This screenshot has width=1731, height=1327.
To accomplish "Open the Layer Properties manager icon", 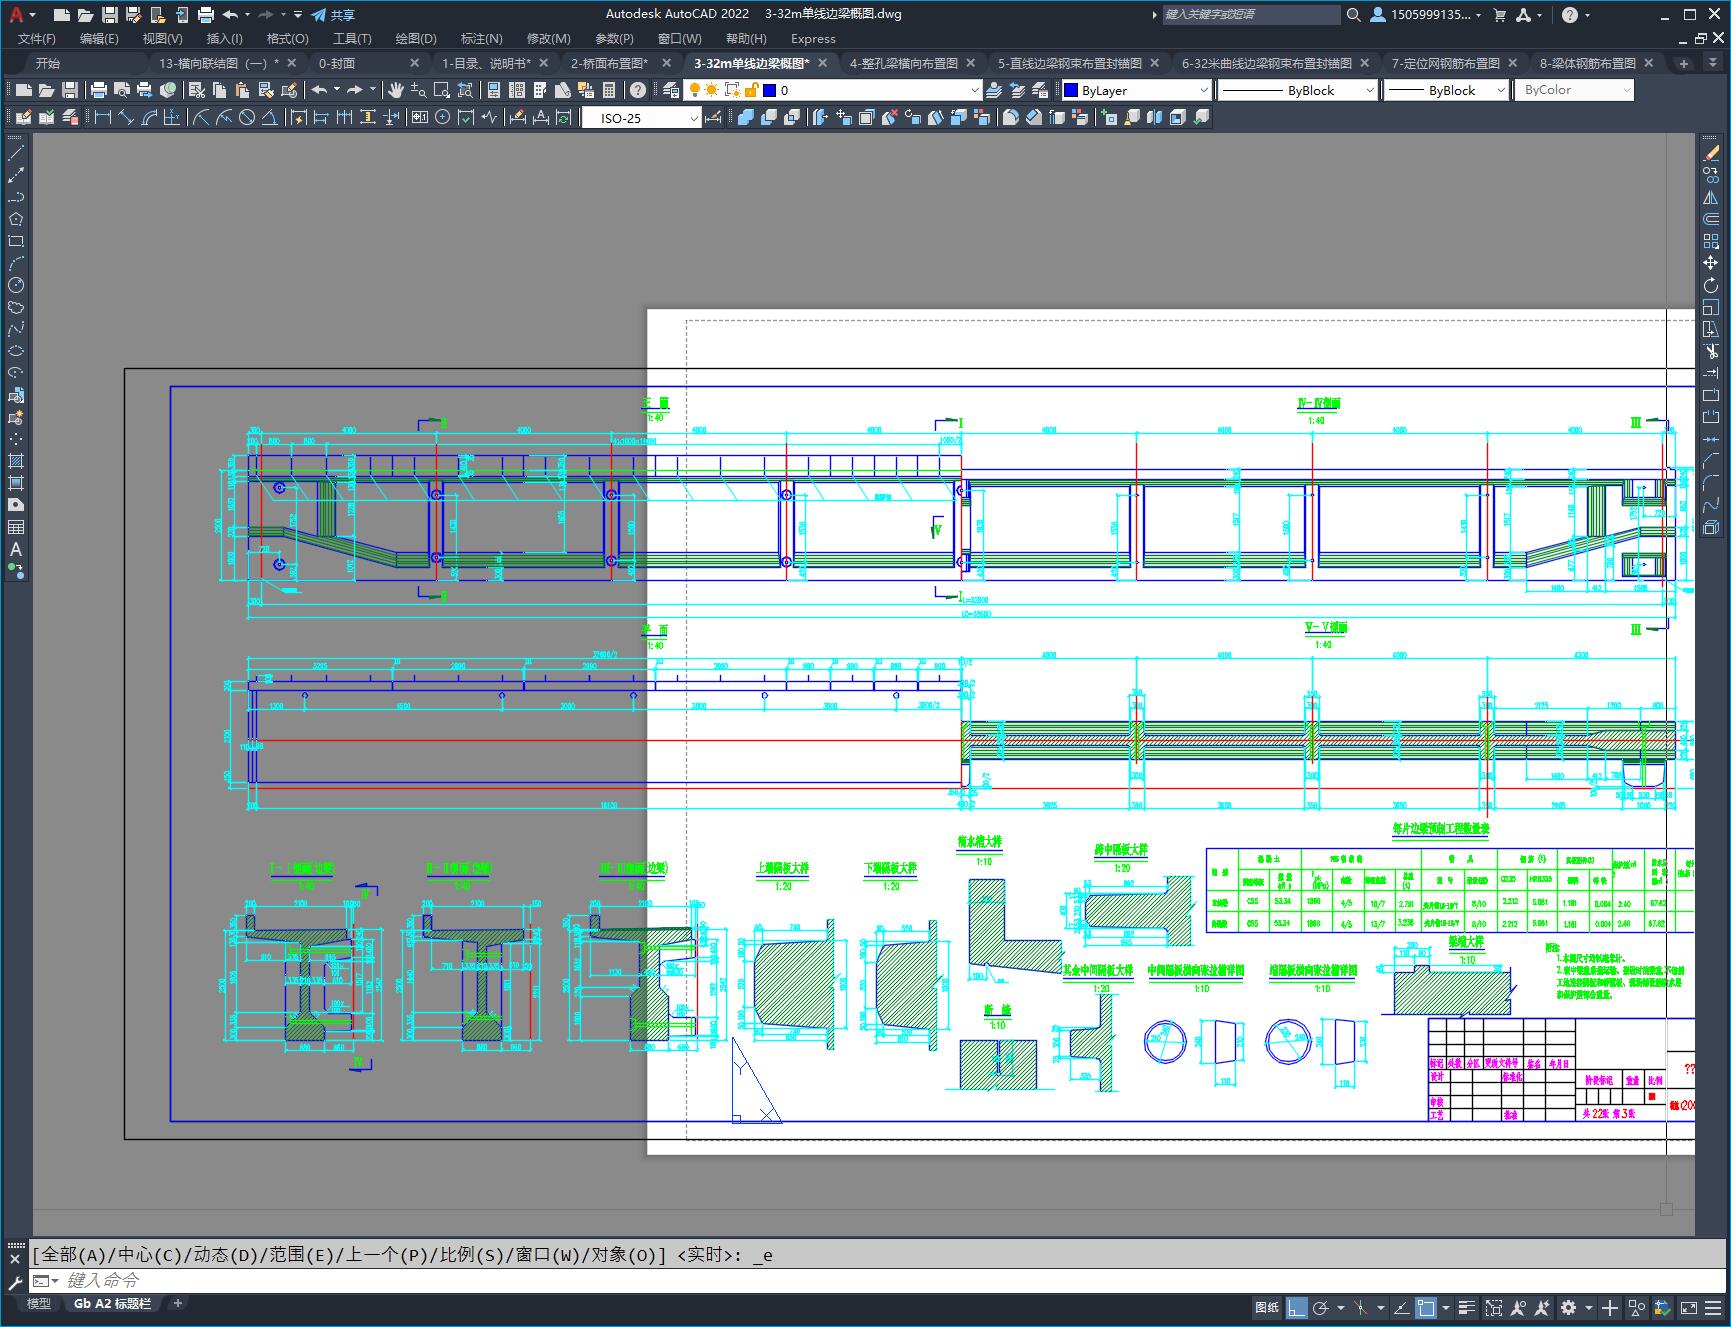I will click(x=671, y=90).
